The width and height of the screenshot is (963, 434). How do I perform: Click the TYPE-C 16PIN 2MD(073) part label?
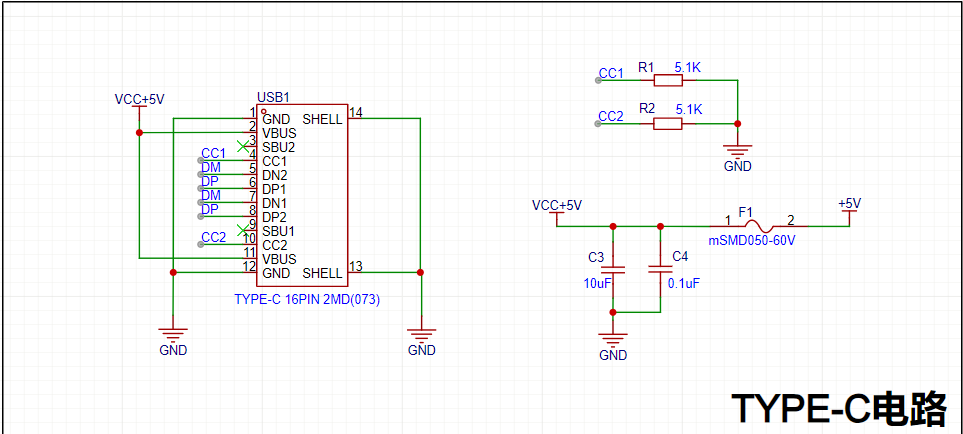coord(307,299)
